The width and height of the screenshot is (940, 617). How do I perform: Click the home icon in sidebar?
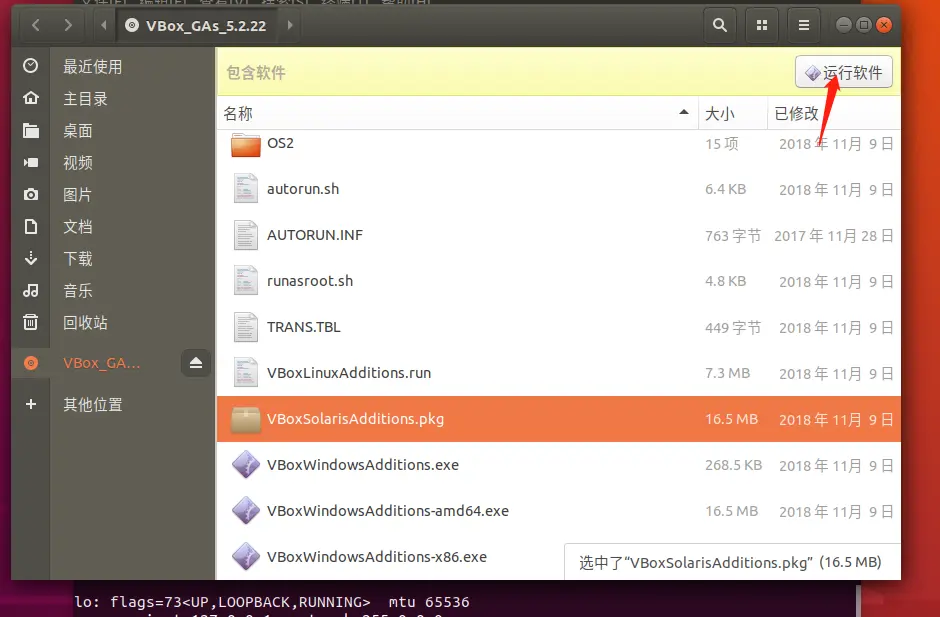(31, 98)
